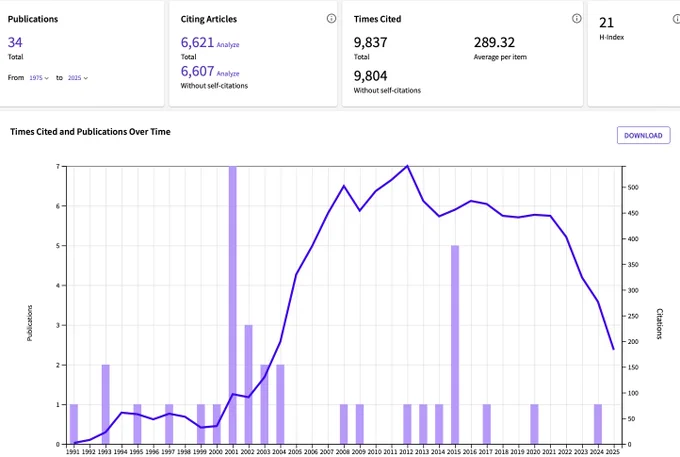The height and width of the screenshot is (457, 680).
Task: Select the 2024 publications bar
Action: coord(598,424)
